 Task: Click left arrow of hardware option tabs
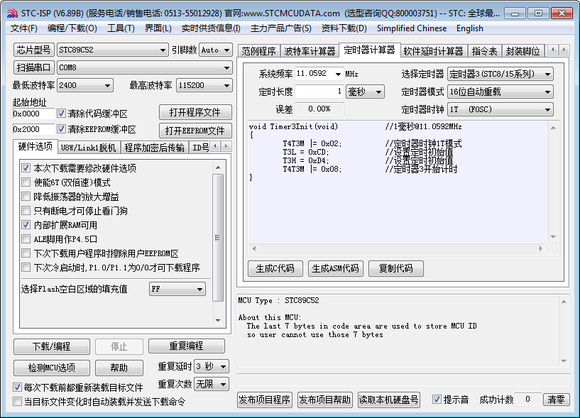(216, 146)
